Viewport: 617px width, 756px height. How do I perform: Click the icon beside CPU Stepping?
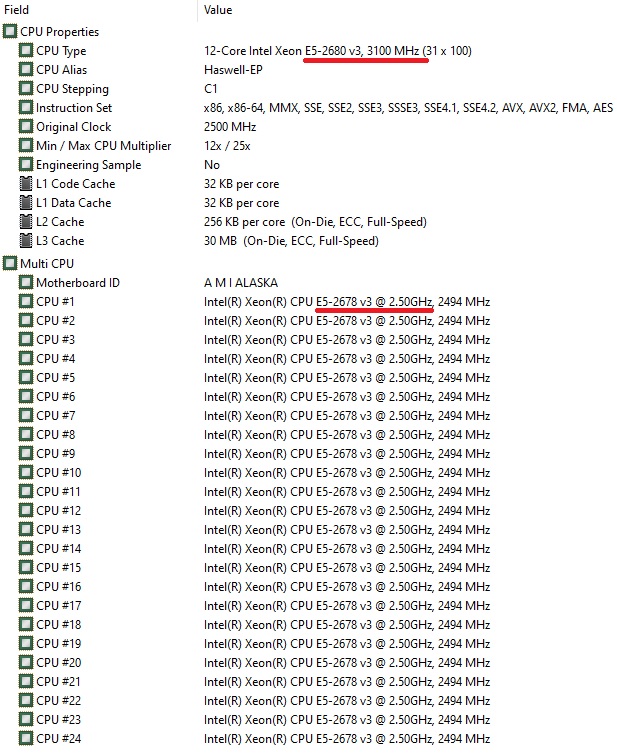coord(26,88)
